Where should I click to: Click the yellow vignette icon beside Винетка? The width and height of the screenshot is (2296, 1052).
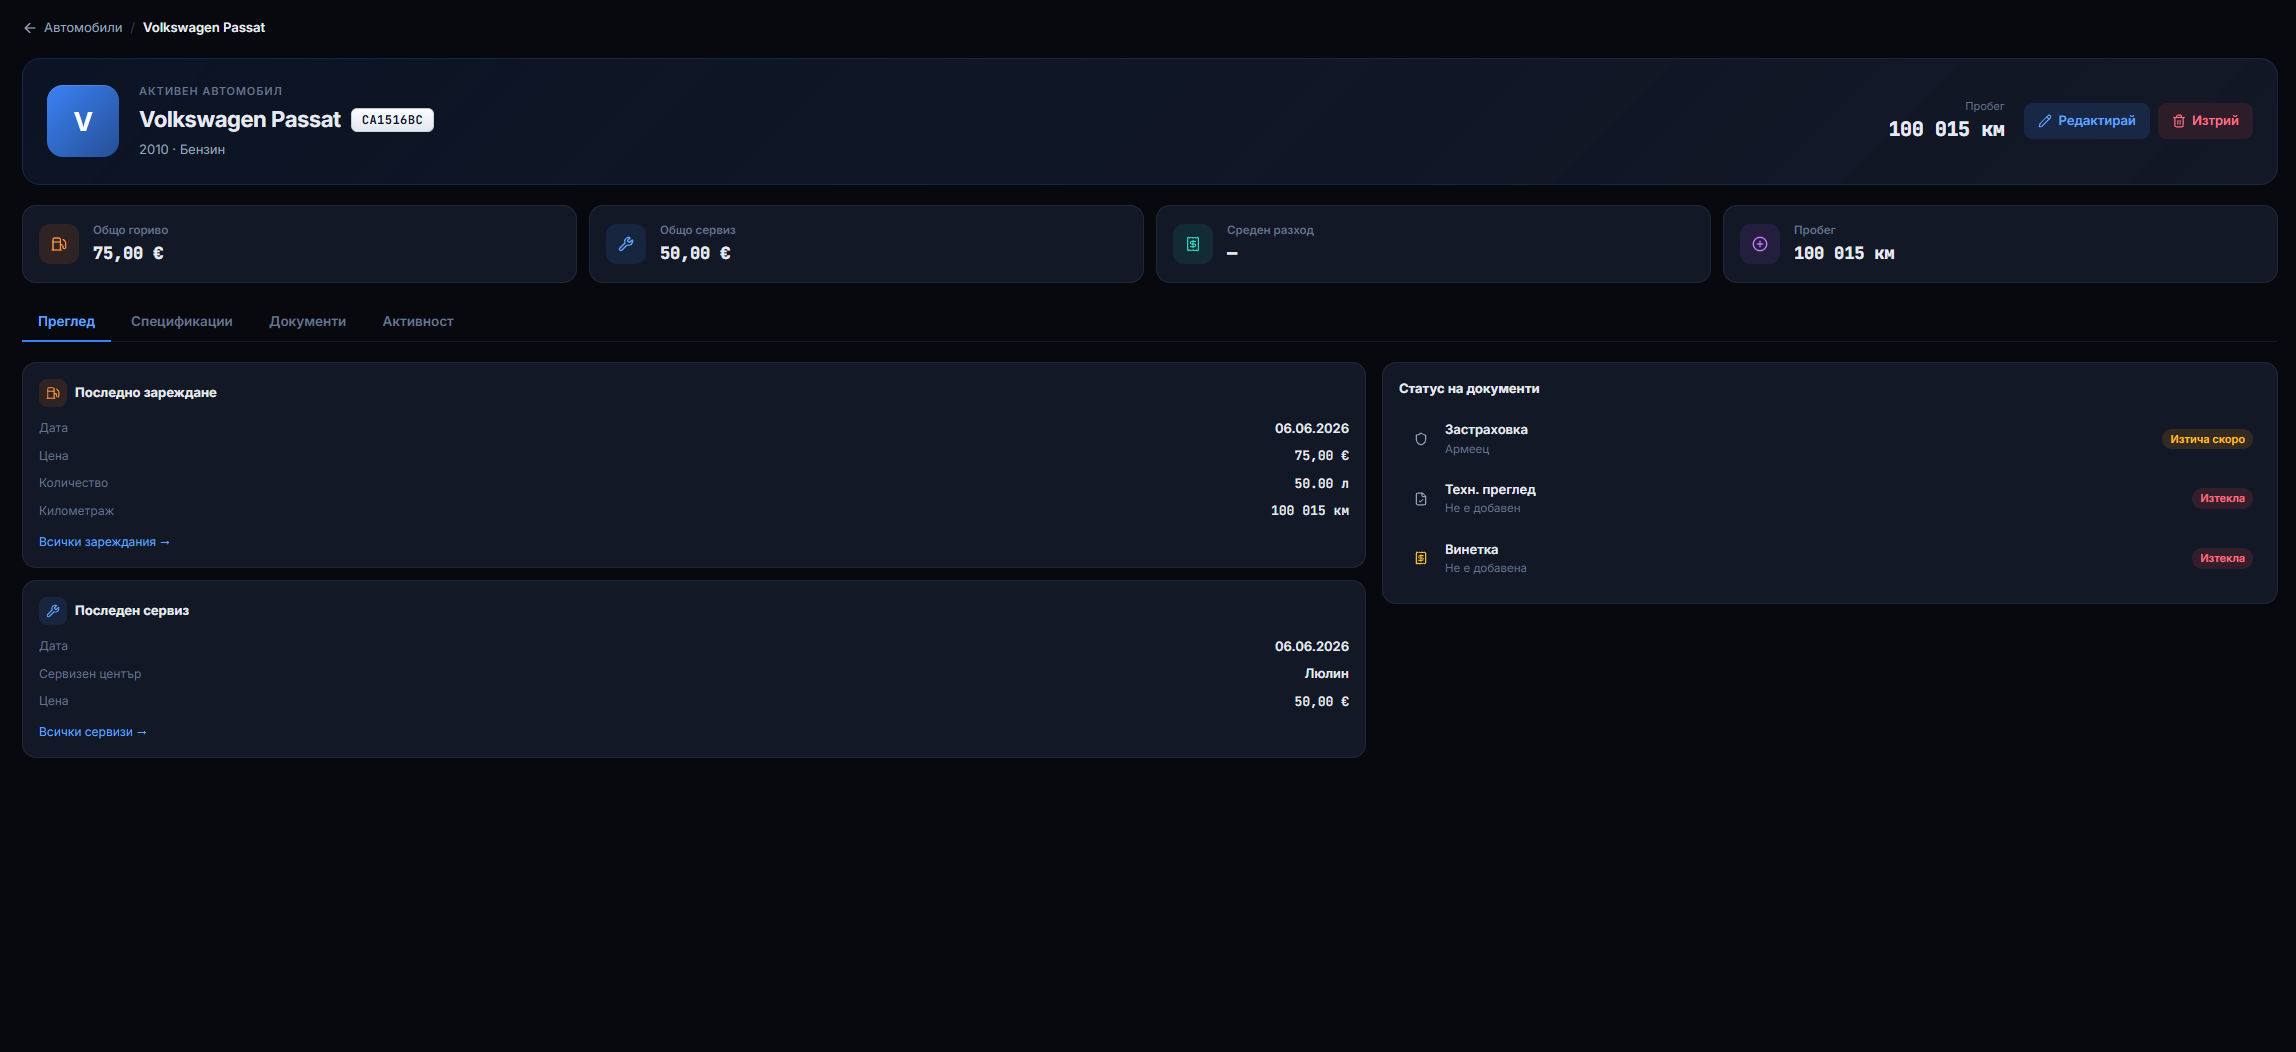click(1421, 558)
